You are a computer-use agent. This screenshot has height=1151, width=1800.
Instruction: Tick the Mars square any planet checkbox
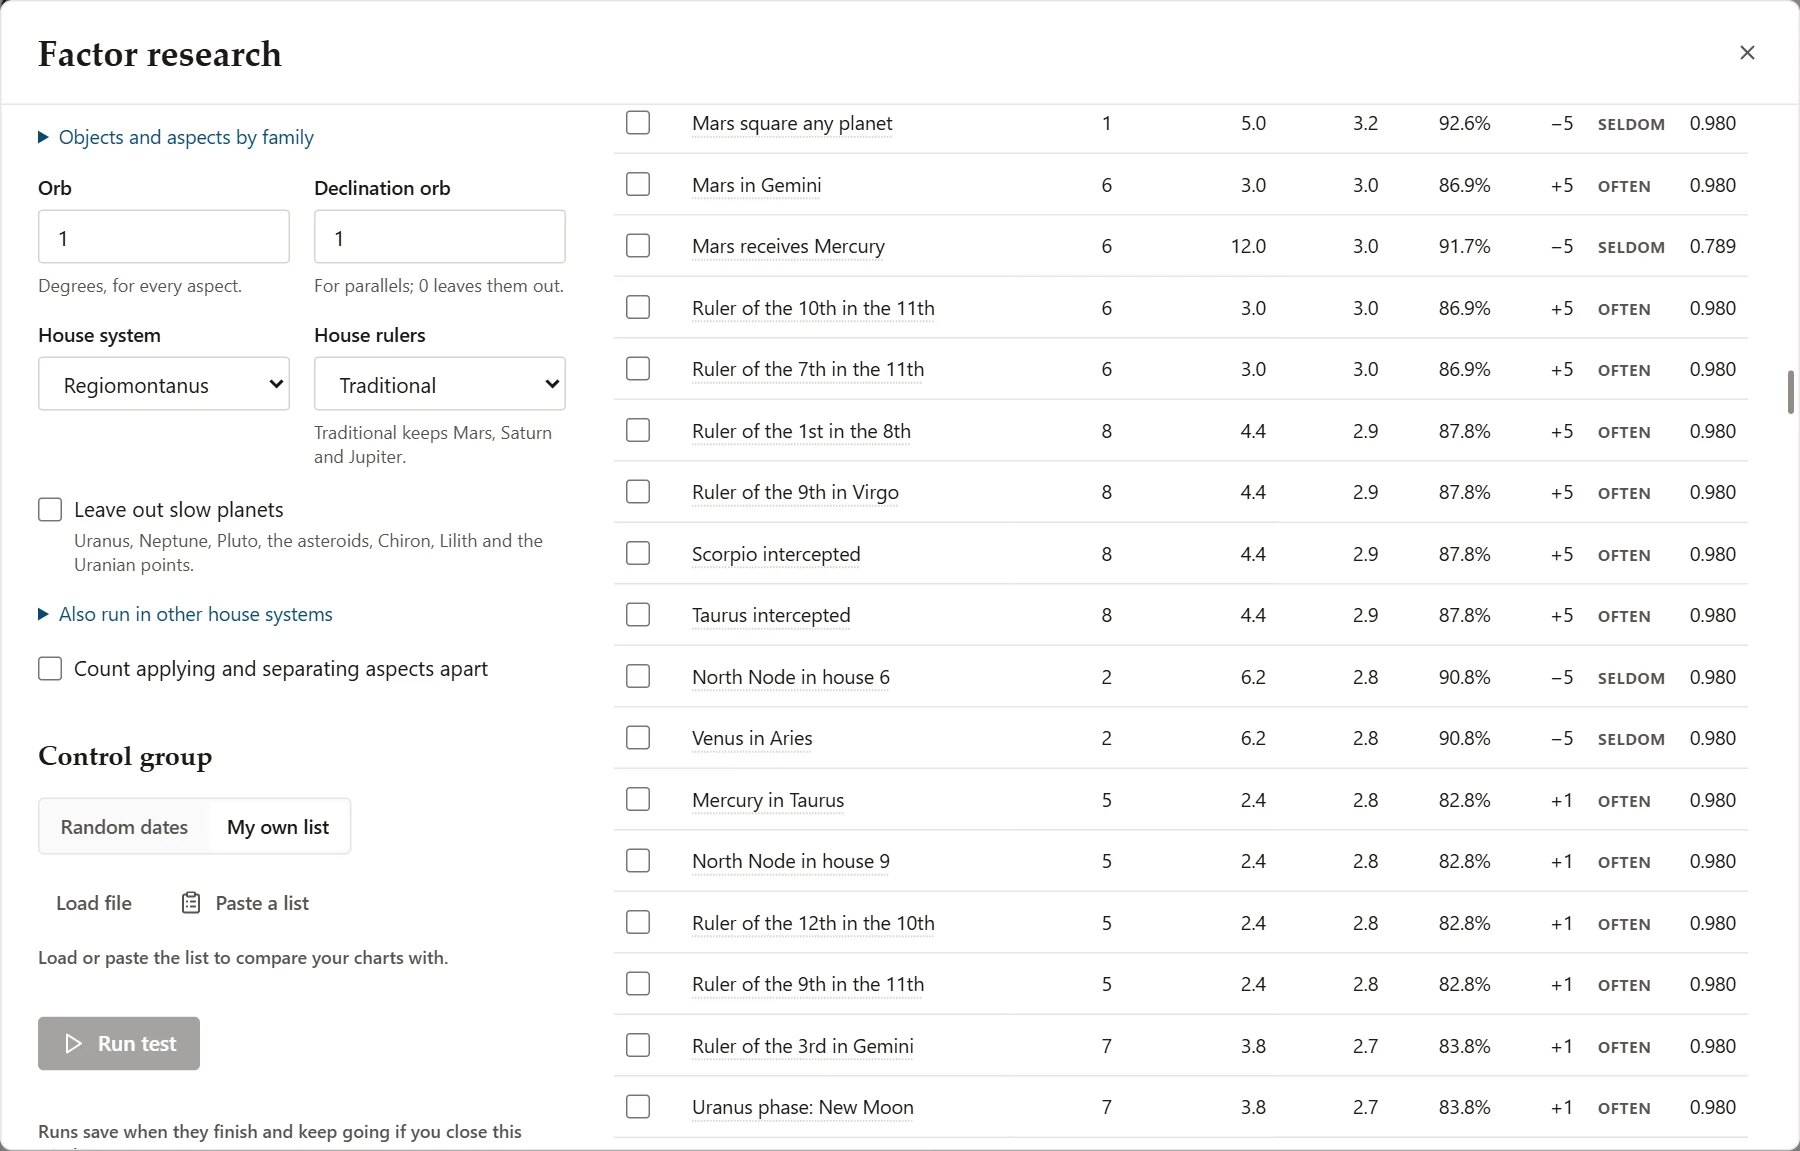(x=638, y=123)
